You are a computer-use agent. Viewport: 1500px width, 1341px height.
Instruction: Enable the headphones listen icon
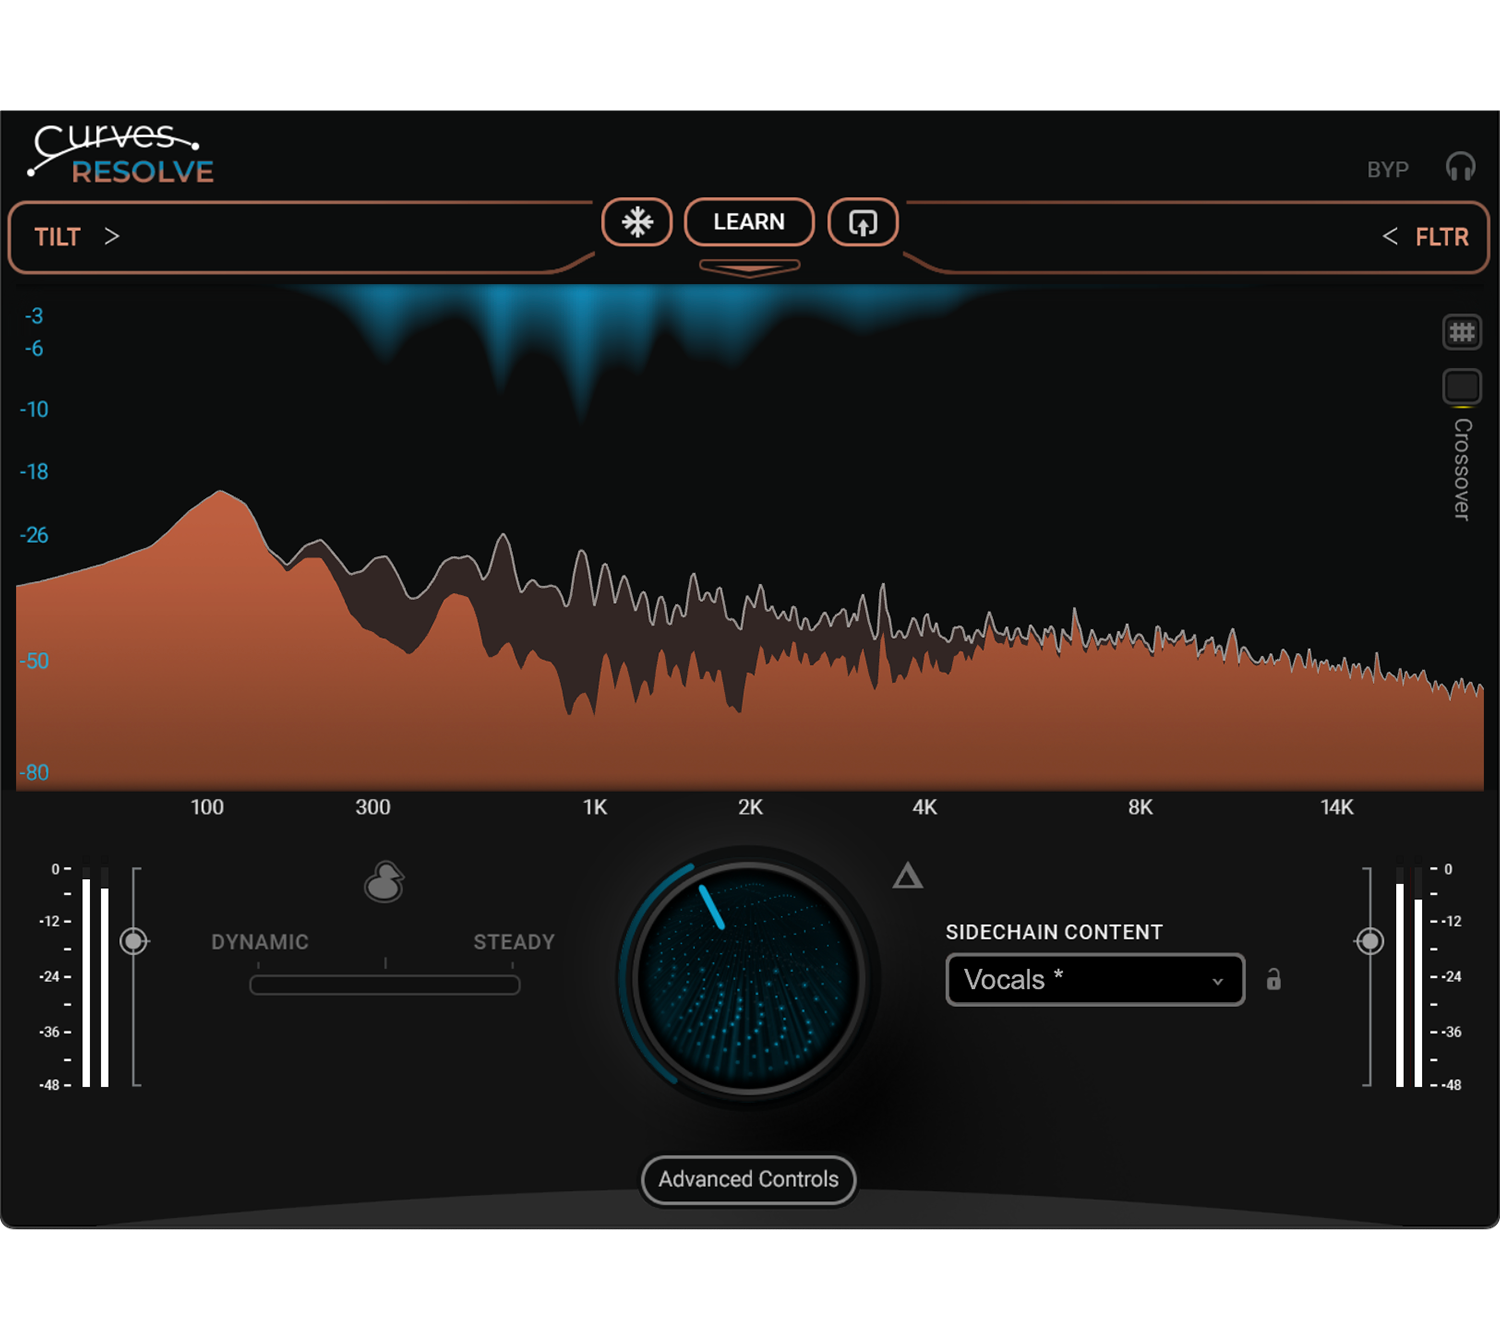(x=1460, y=167)
